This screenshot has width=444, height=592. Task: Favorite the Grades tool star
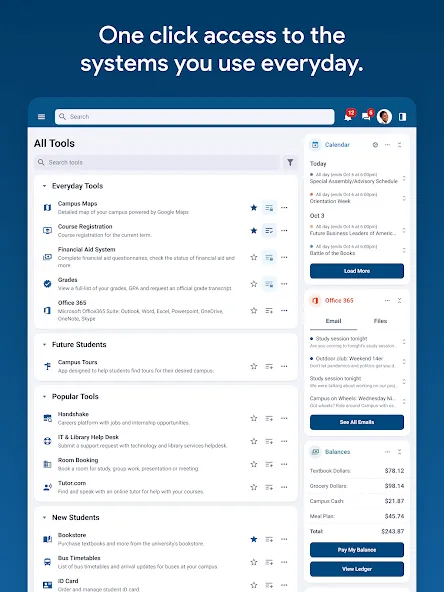254,284
